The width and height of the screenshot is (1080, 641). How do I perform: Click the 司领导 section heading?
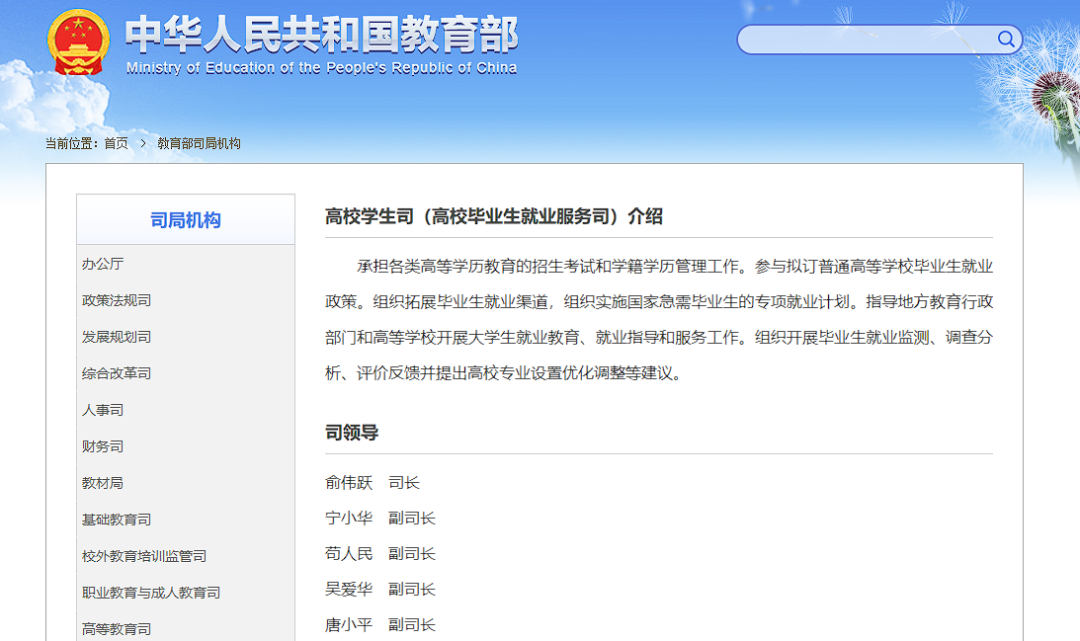[x=352, y=432]
